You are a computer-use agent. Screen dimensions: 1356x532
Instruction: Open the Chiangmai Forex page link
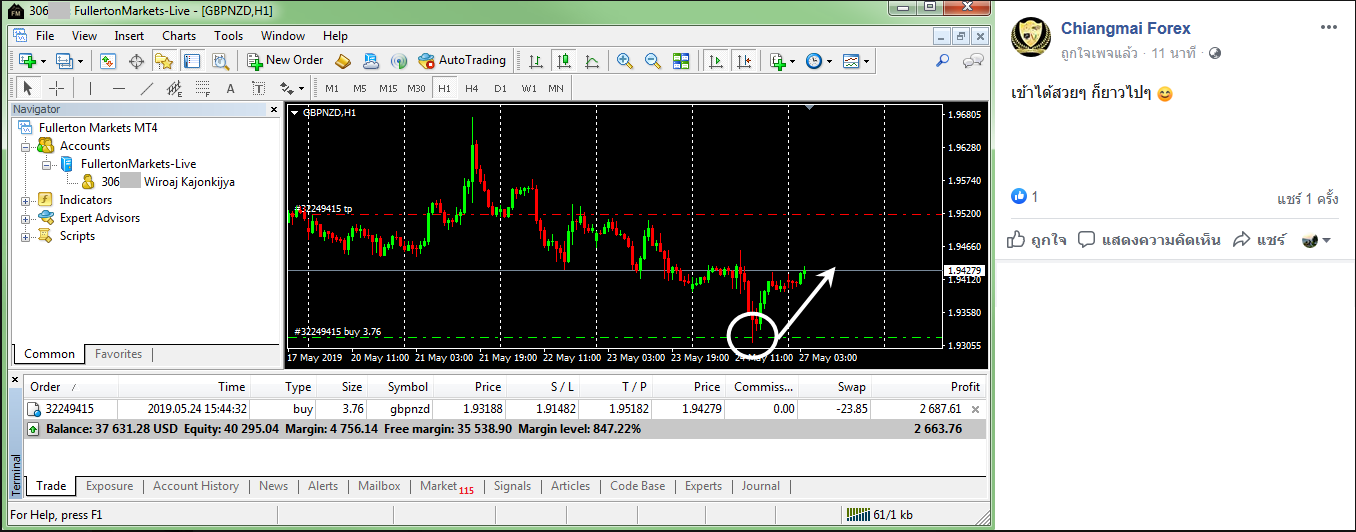click(x=1126, y=28)
